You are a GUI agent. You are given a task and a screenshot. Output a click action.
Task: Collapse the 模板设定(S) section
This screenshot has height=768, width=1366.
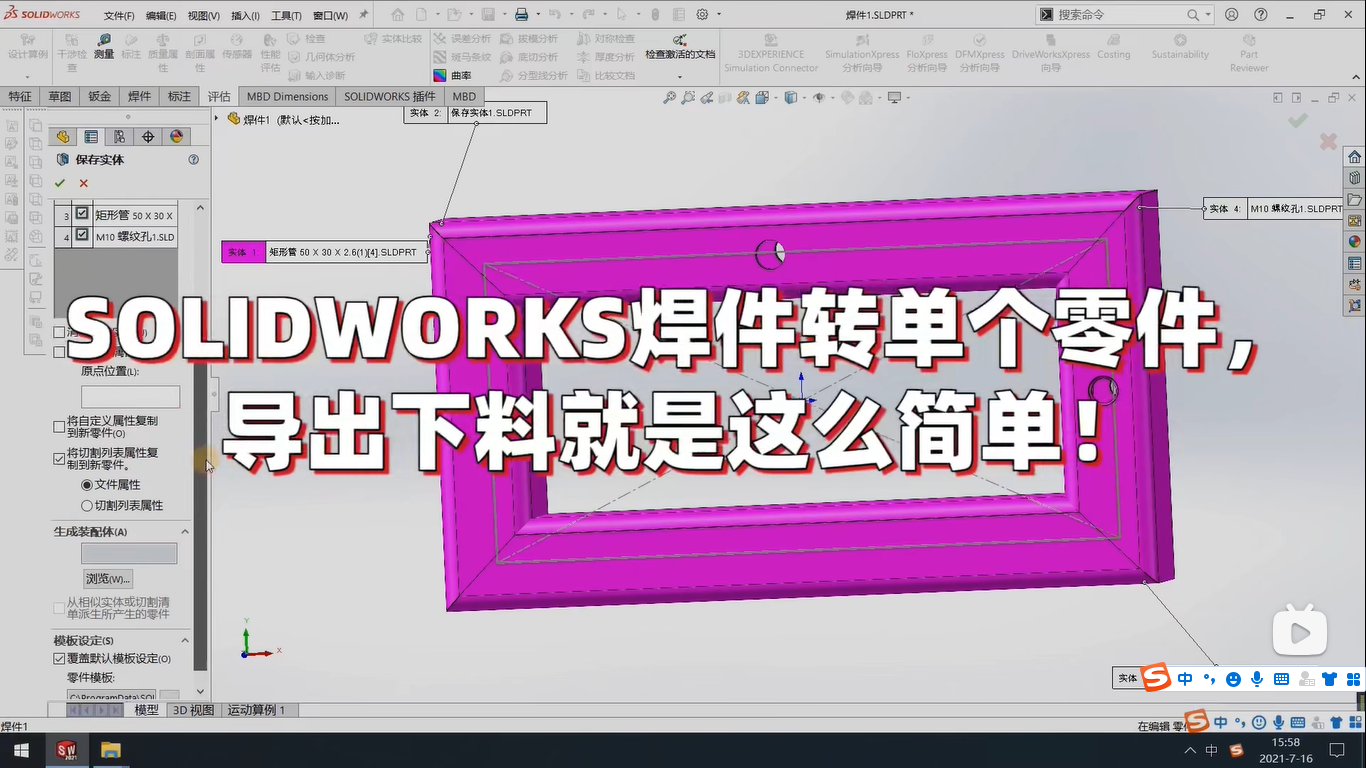click(x=185, y=640)
